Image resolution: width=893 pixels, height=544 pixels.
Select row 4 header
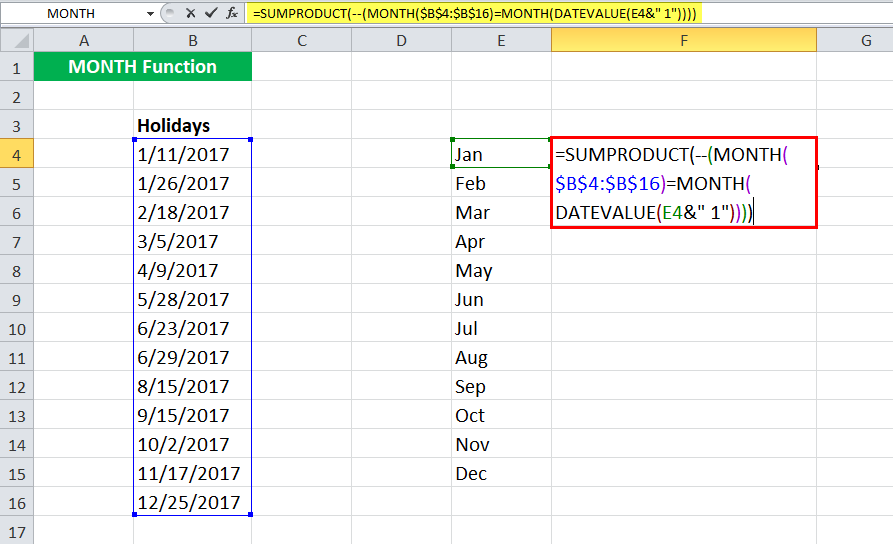tap(17, 154)
